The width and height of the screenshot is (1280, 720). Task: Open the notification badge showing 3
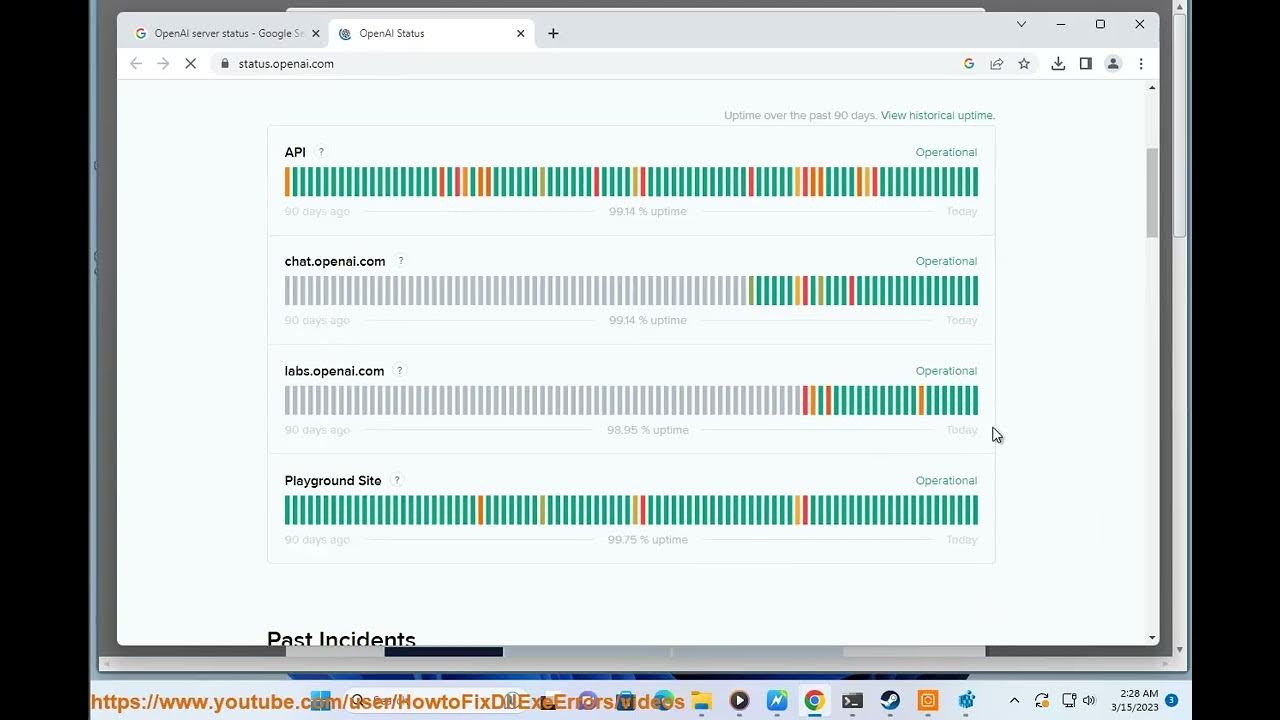pyautogui.click(x=1171, y=700)
